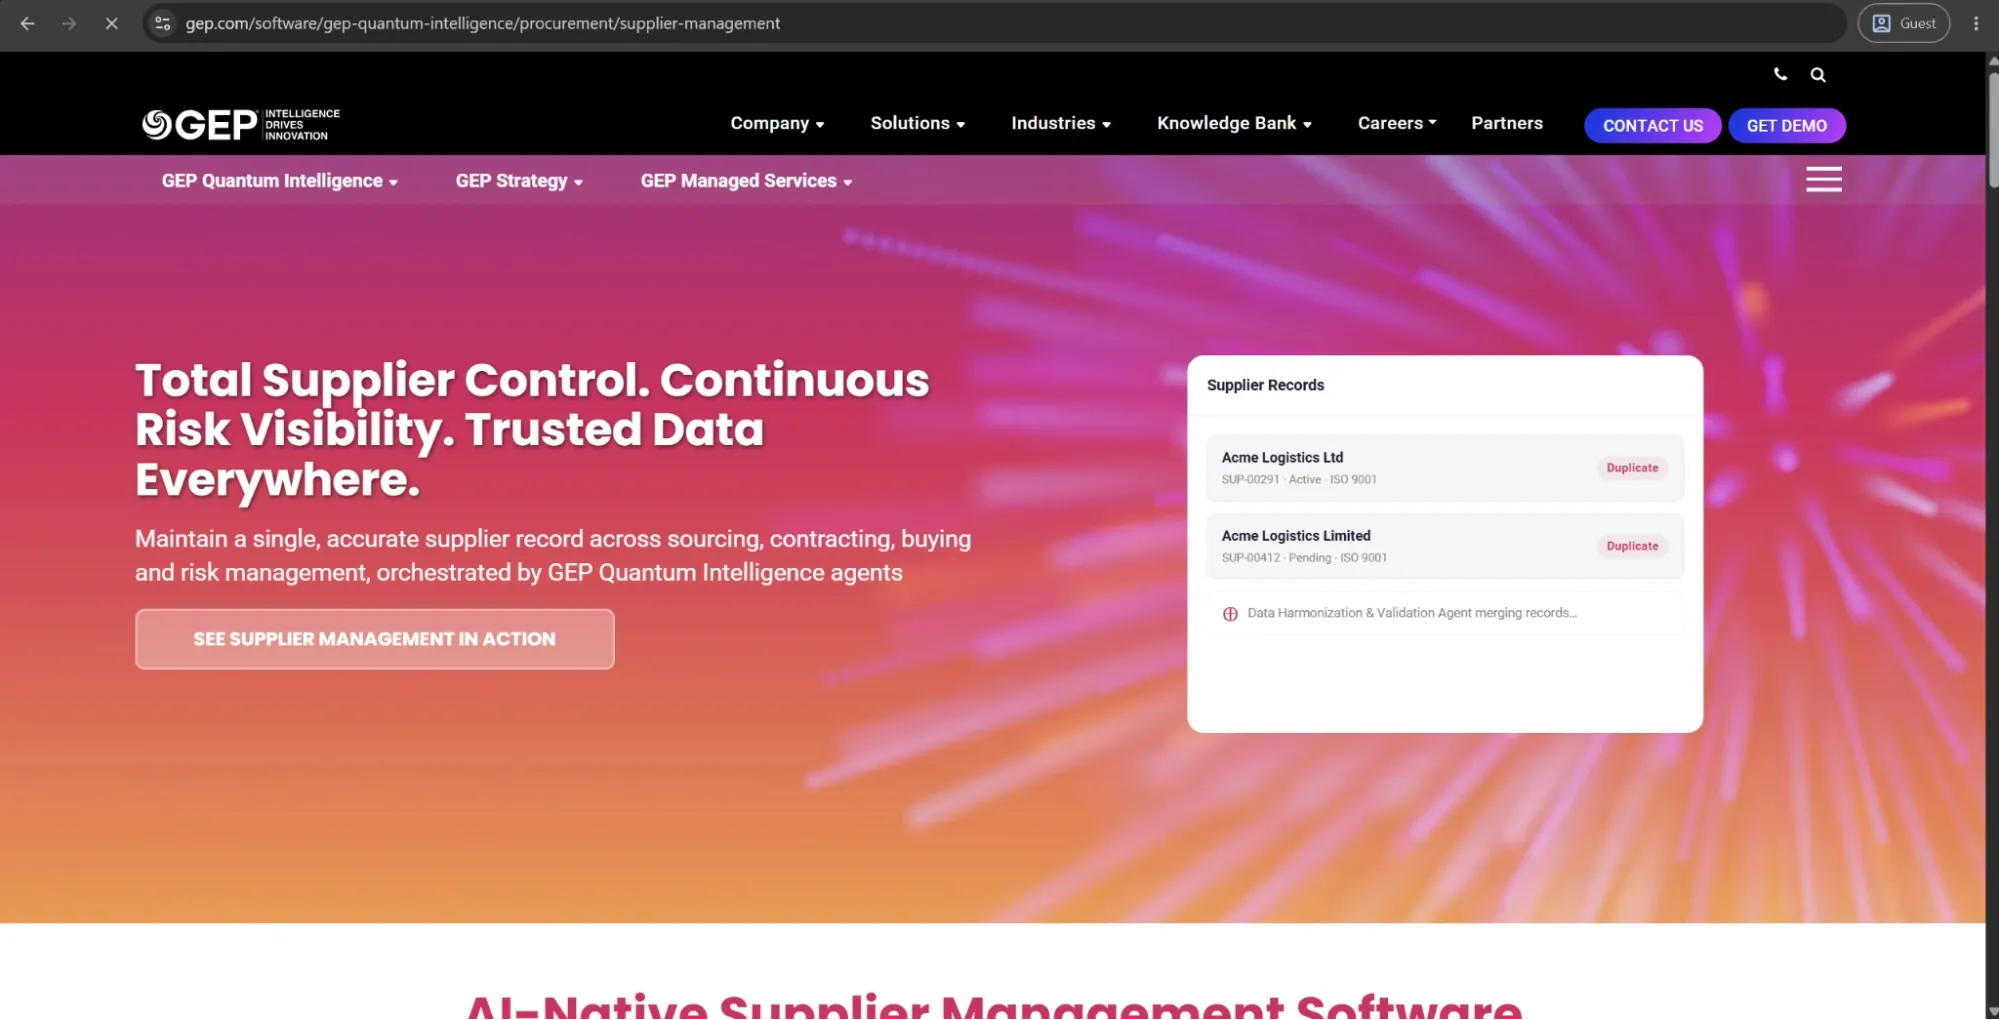Click Duplicate badge on Acme Logistics Ltd

(1632, 468)
